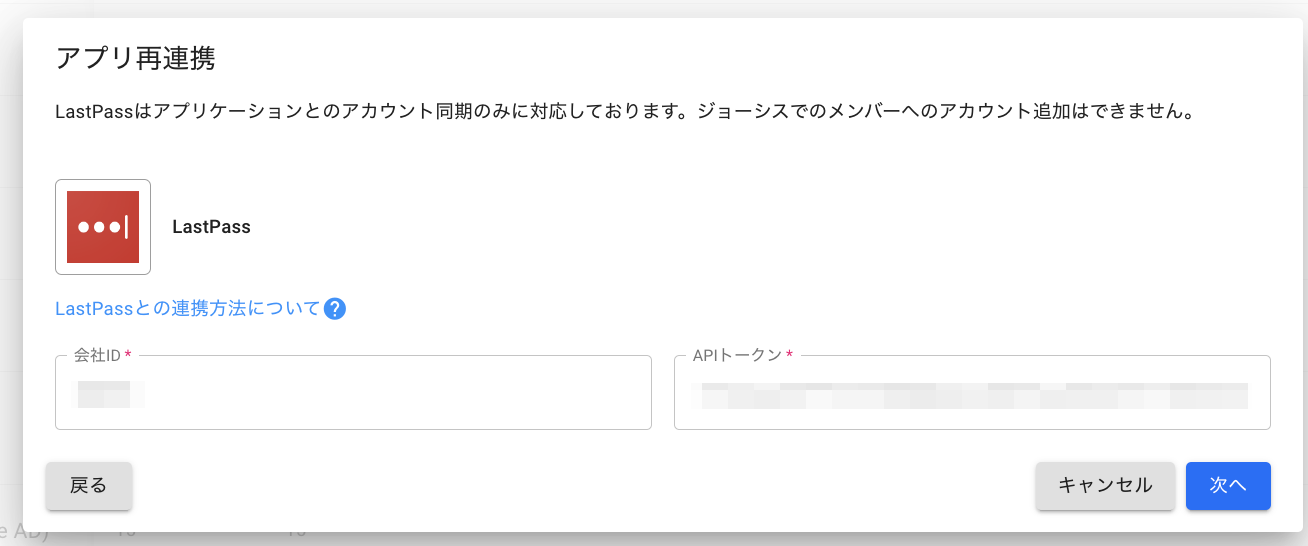Select the blurred 会社ID value
The width and height of the screenshot is (1308, 546).
tap(110, 393)
